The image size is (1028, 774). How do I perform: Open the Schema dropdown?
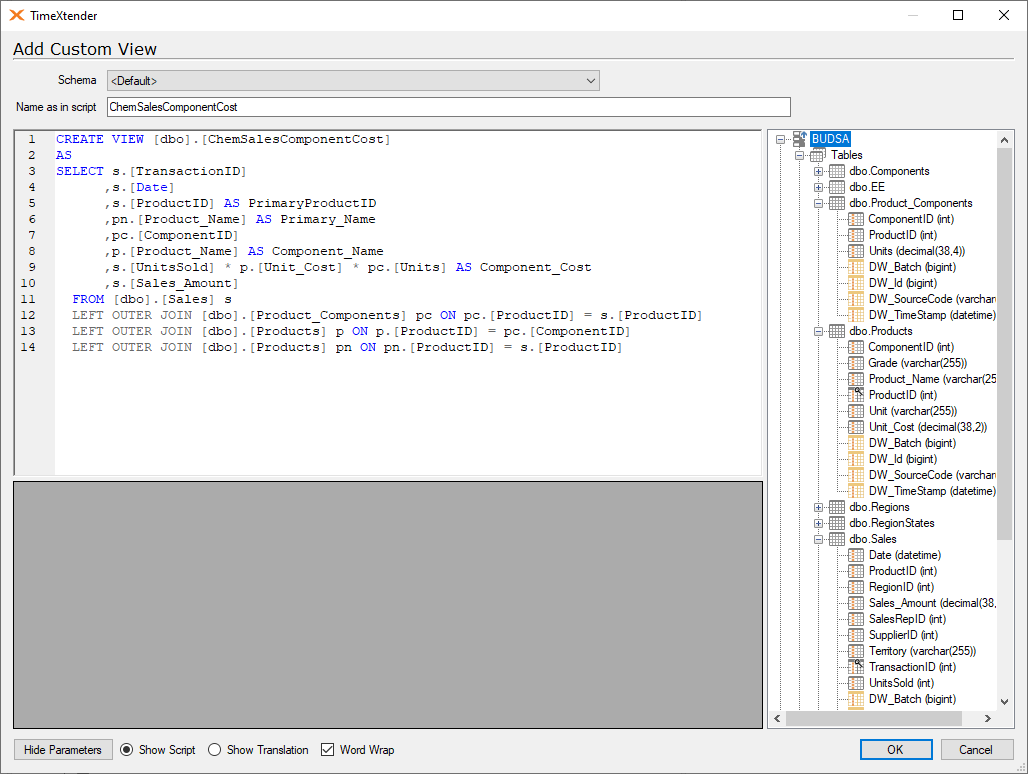[x=353, y=81]
